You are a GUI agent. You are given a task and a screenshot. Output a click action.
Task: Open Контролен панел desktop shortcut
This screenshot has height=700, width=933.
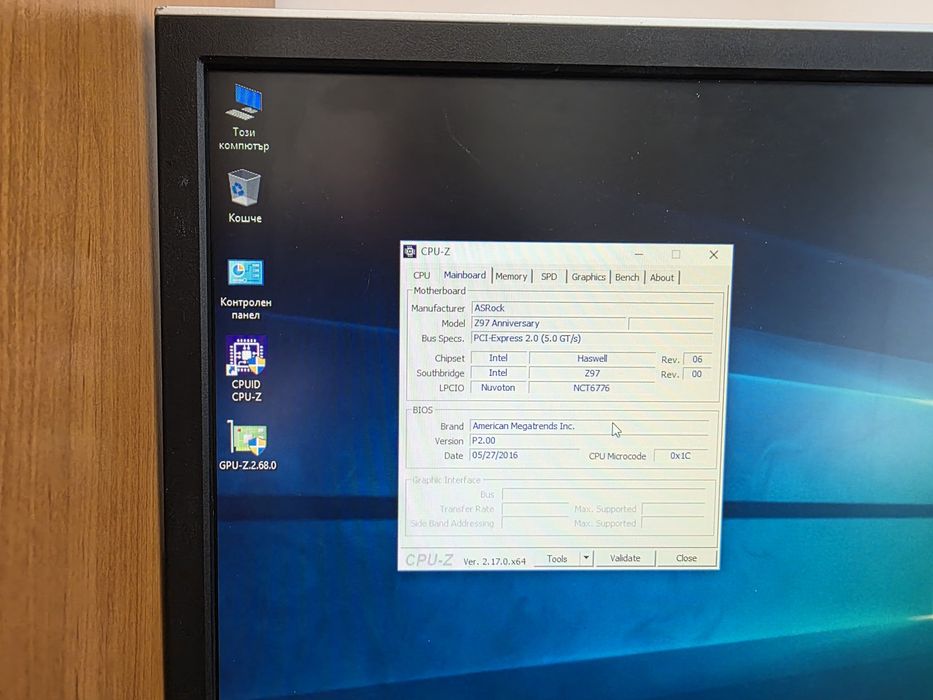[x=245, y=290]
